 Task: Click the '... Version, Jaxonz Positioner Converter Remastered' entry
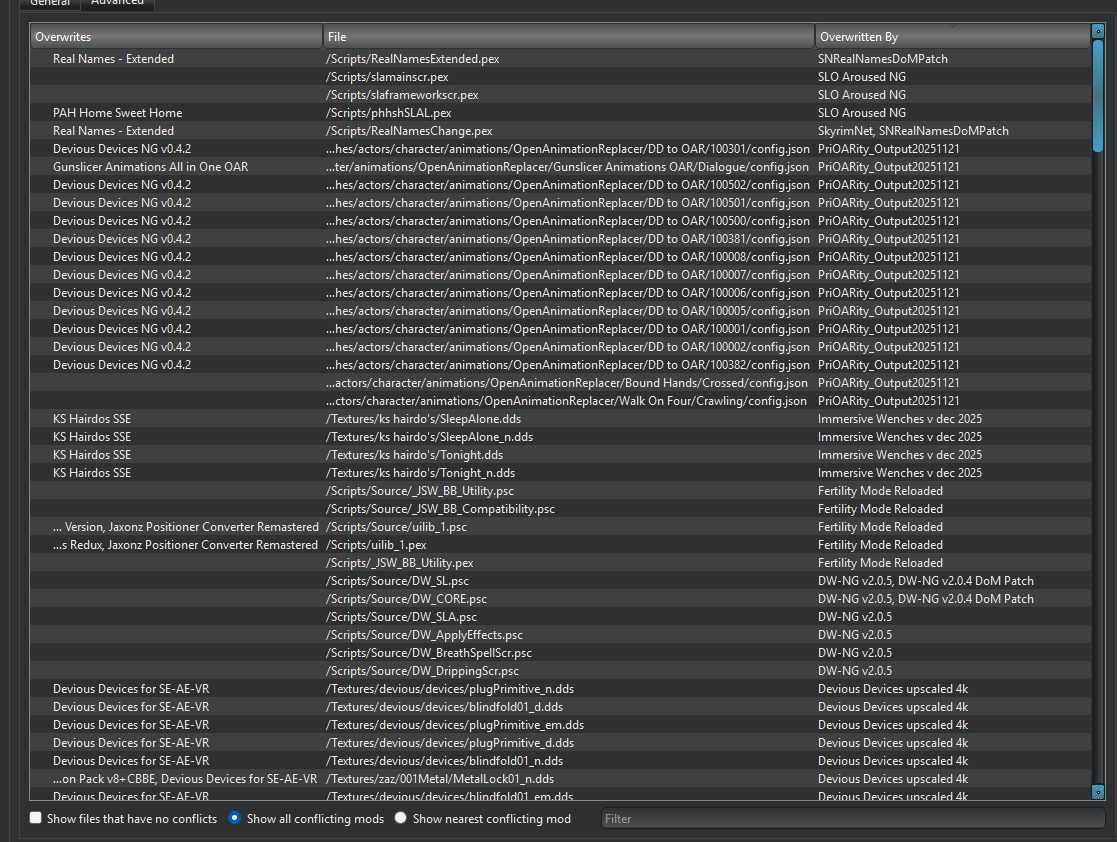coord(185,527)
